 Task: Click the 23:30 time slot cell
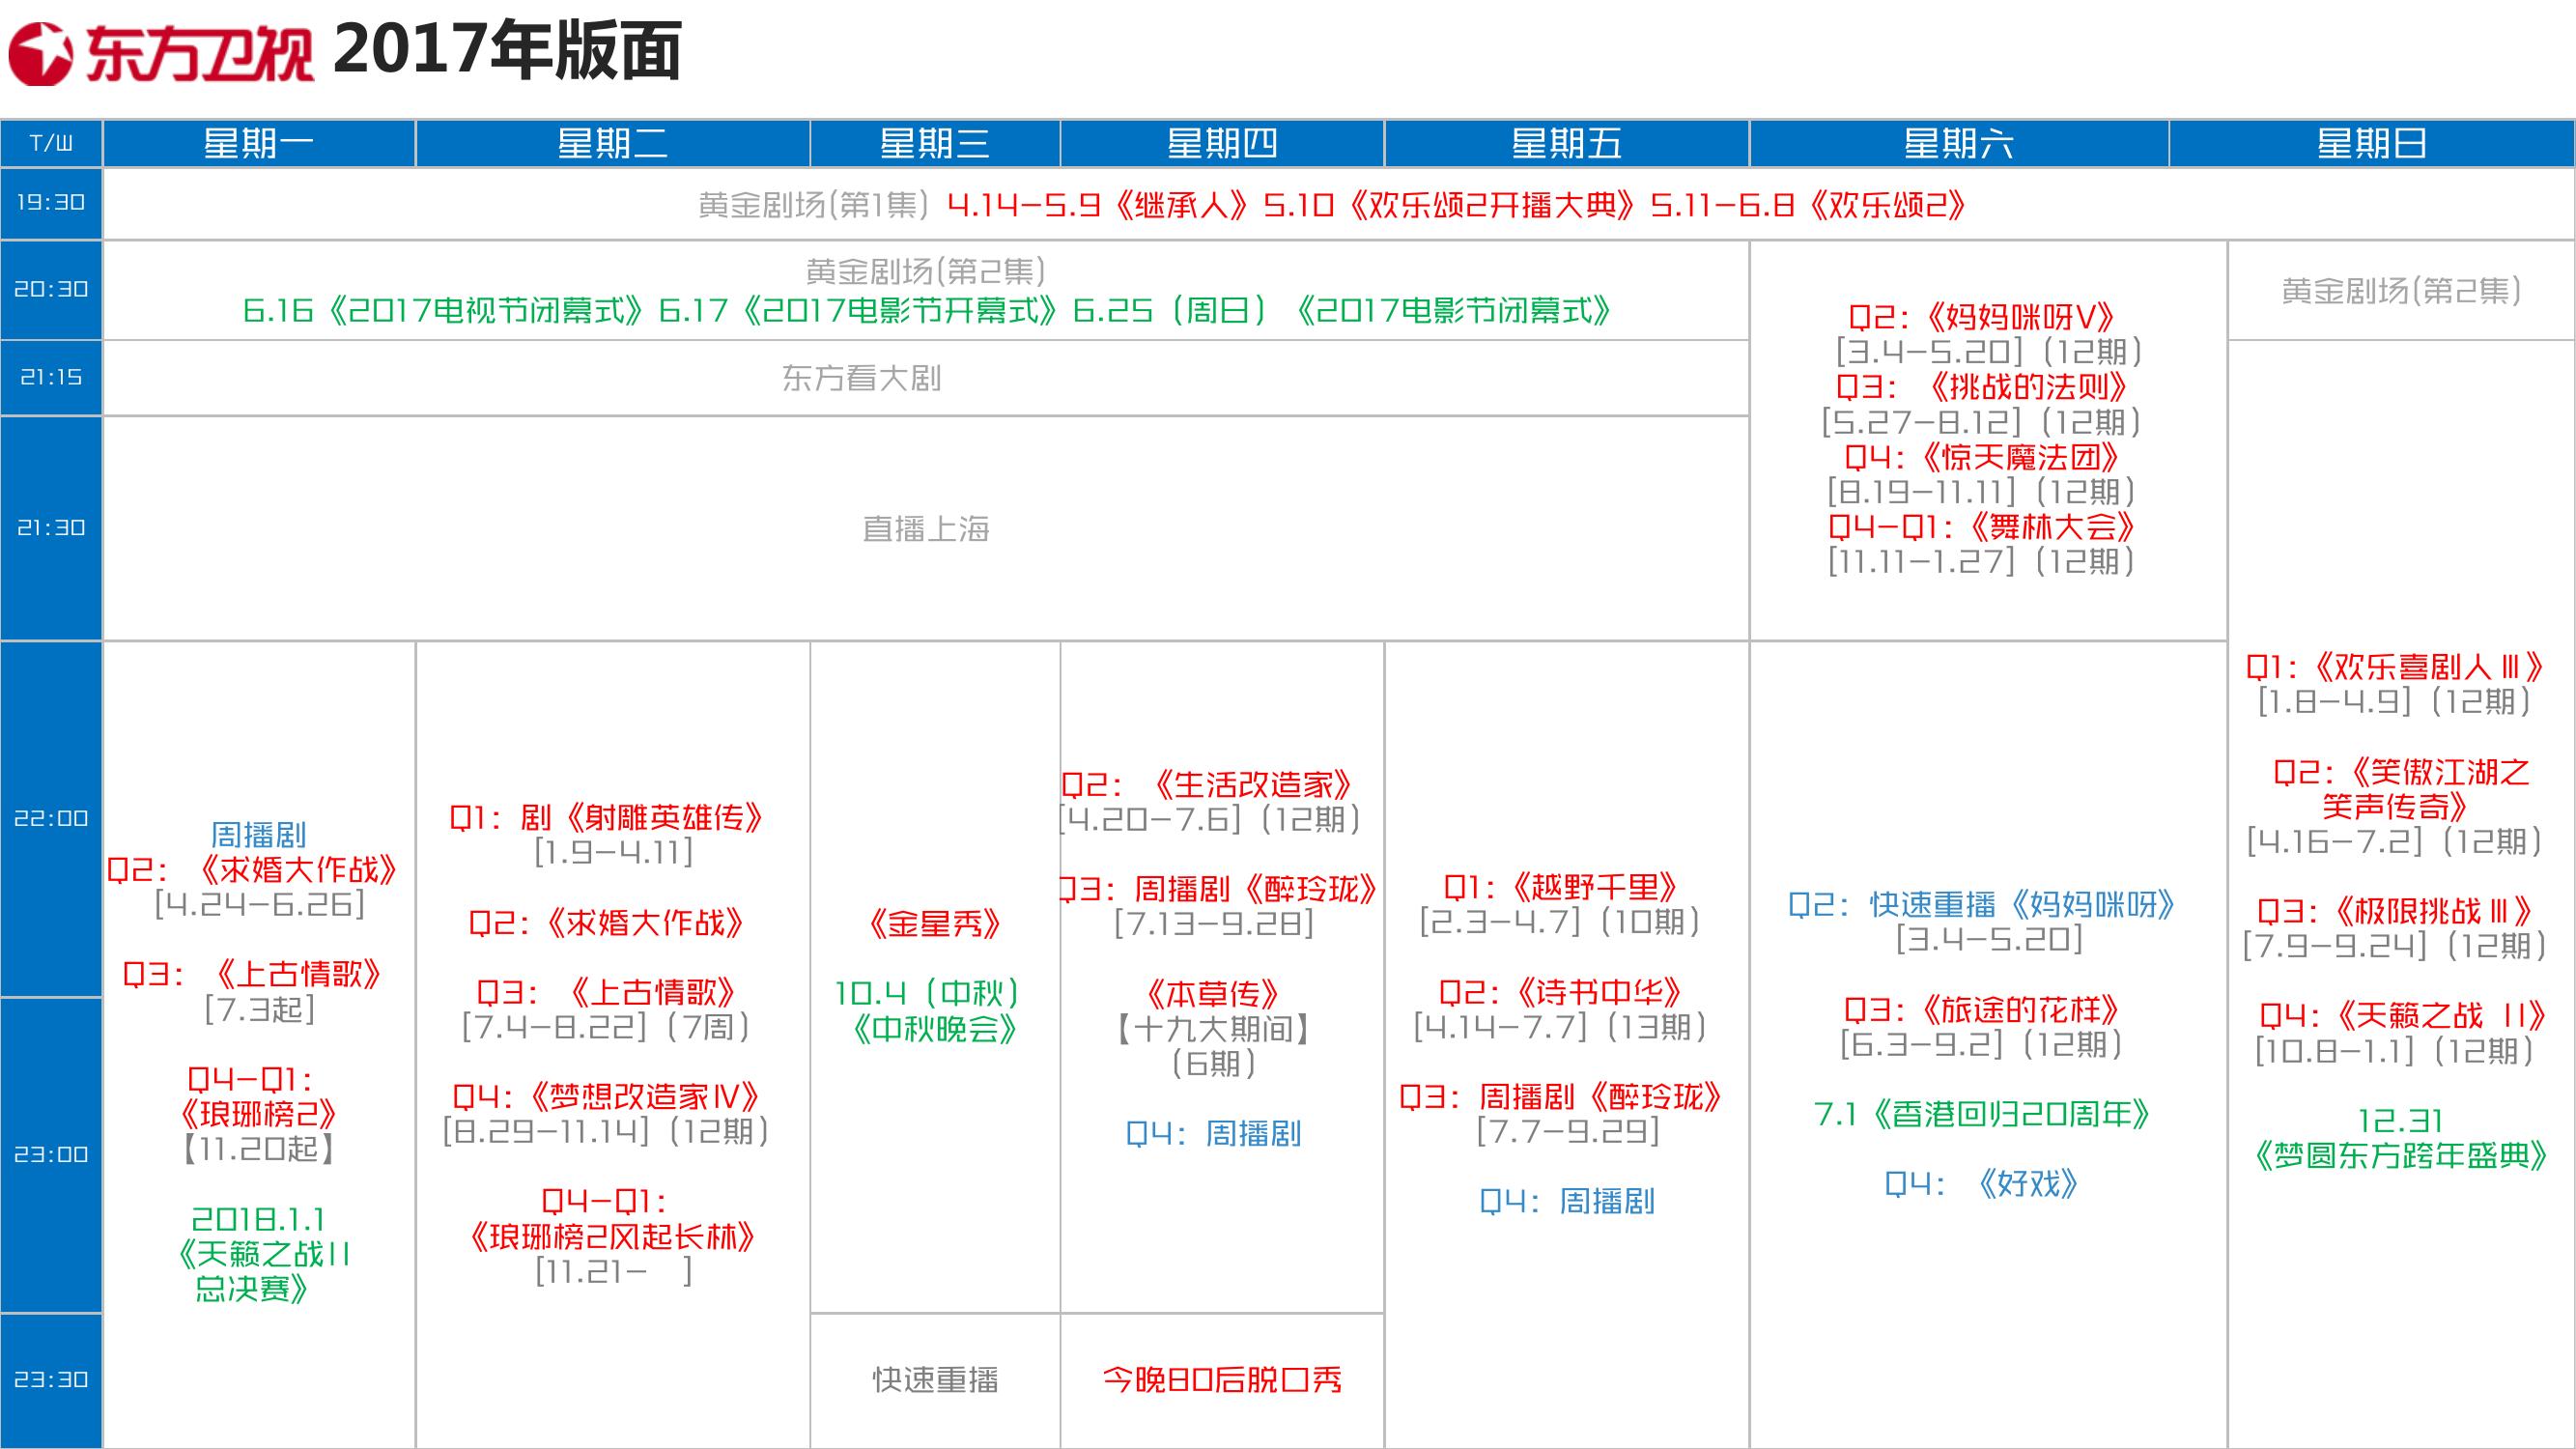coord(51,1380)
